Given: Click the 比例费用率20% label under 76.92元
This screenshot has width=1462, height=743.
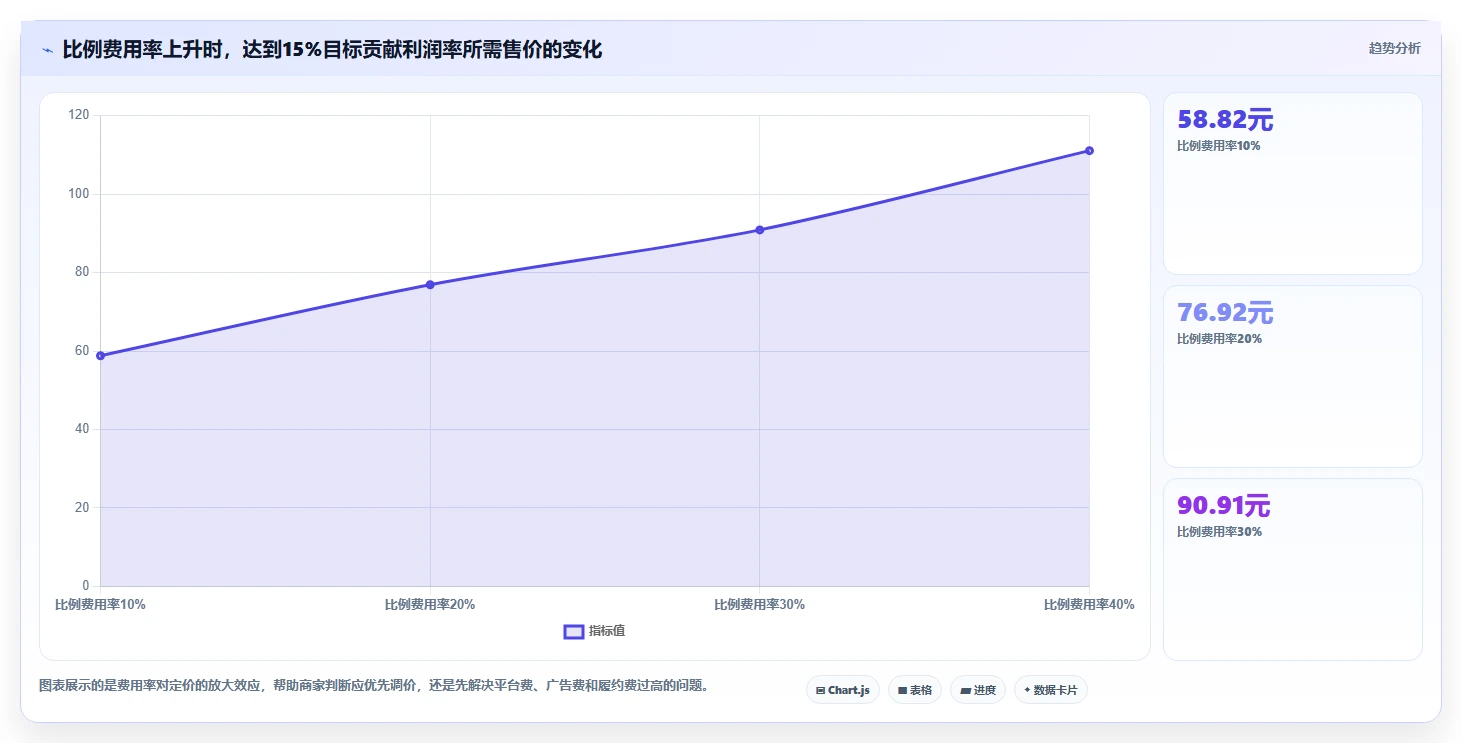Looking at the screenshot, I should pos(1219,339).
